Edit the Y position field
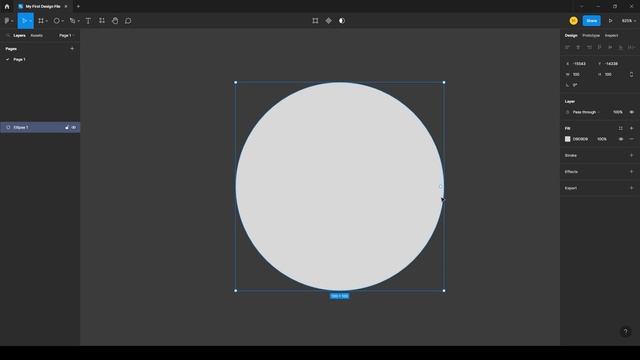The width and height of the screenshot is (640, 360). click(612, 64)
